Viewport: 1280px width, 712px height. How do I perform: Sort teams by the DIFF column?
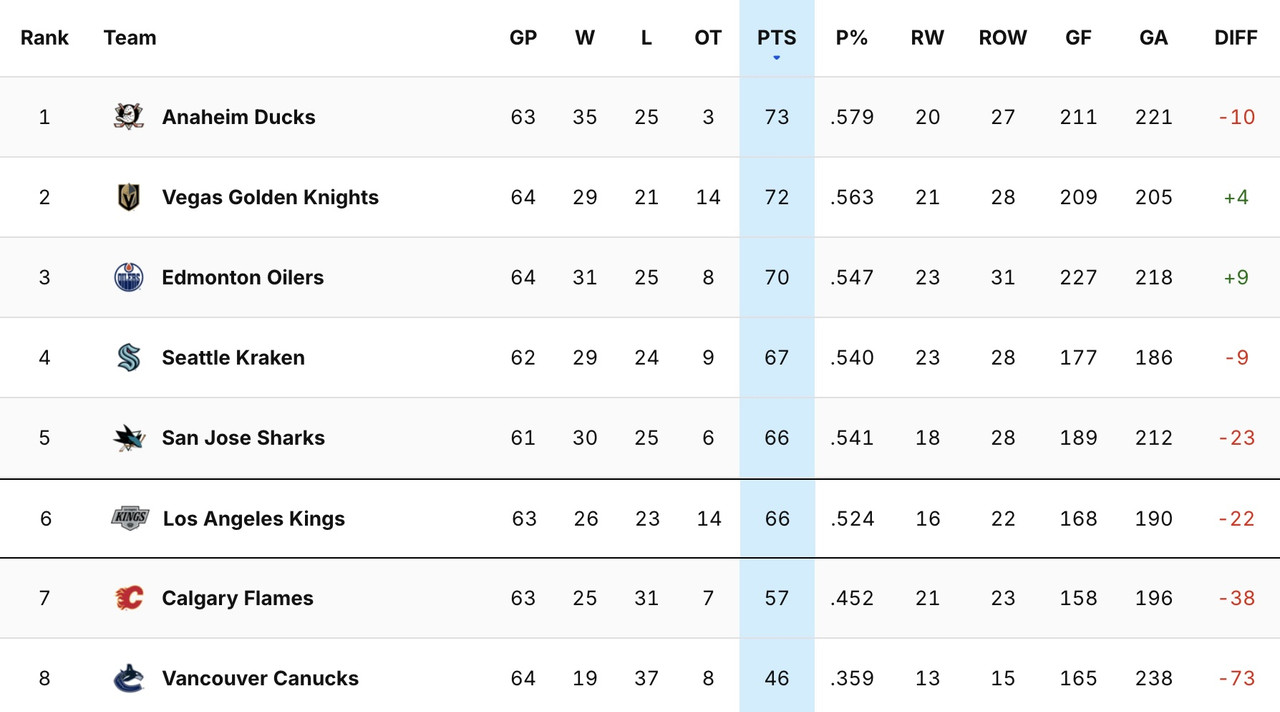(x=1236, y=37)
